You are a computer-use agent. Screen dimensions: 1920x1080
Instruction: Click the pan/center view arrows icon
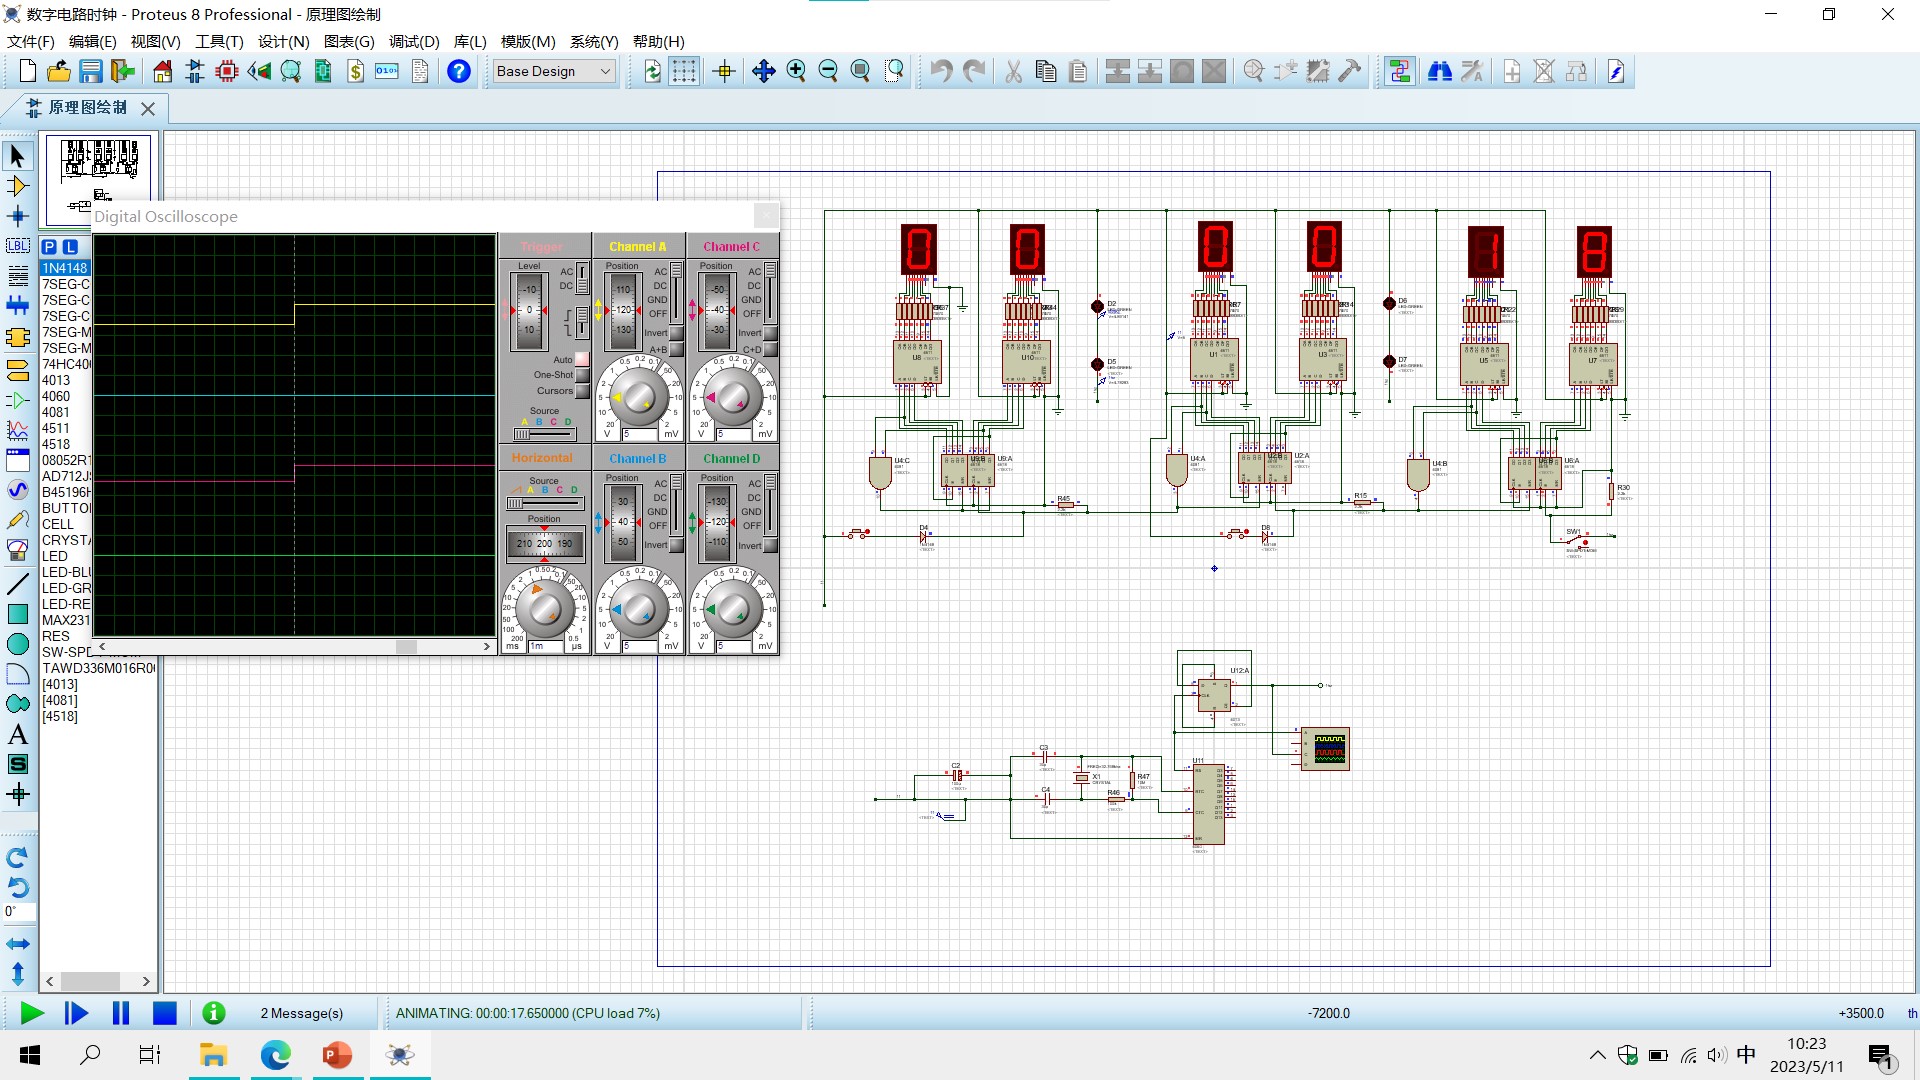764,71
